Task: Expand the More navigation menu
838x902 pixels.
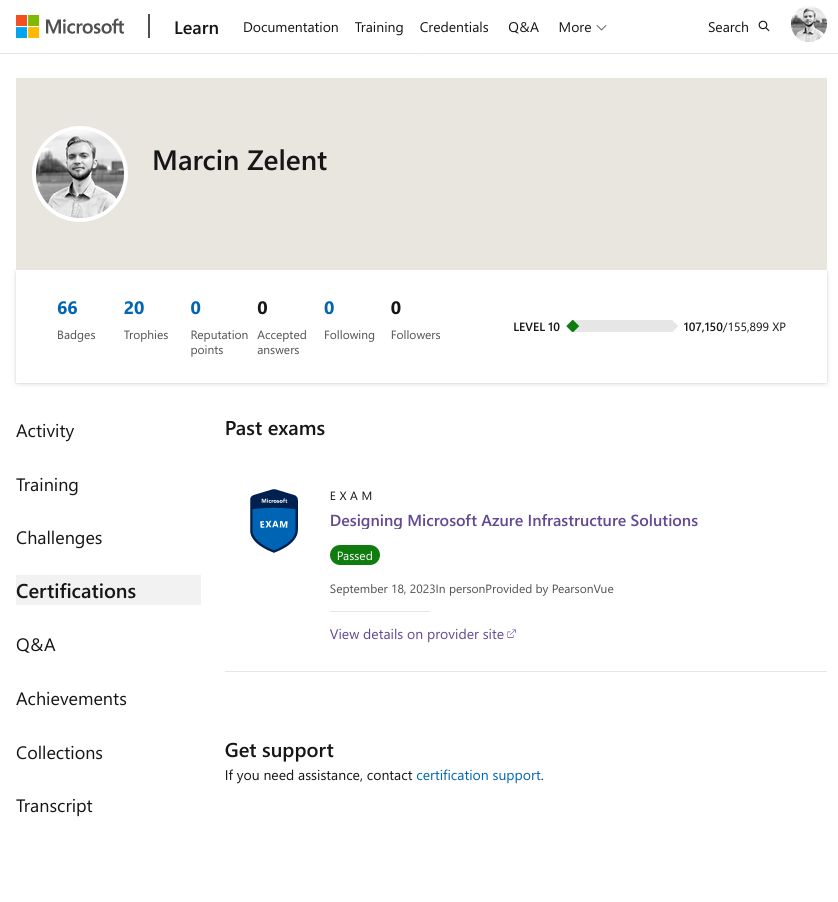Action: (582, 27)
